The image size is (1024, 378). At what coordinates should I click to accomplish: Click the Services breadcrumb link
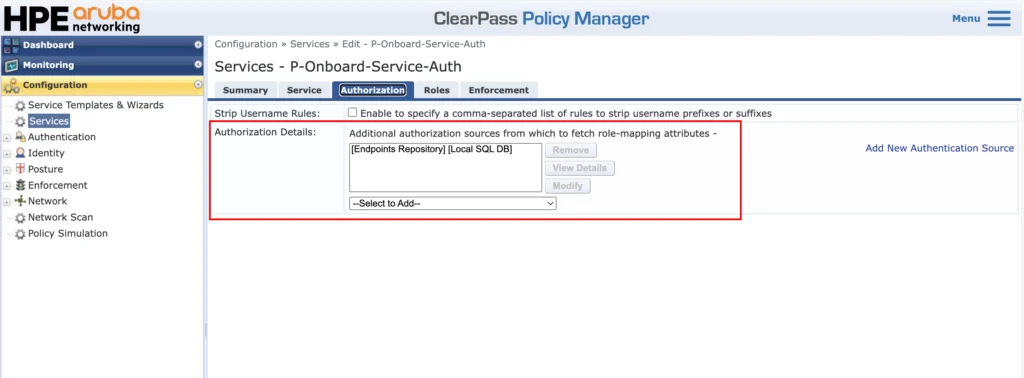310,44
